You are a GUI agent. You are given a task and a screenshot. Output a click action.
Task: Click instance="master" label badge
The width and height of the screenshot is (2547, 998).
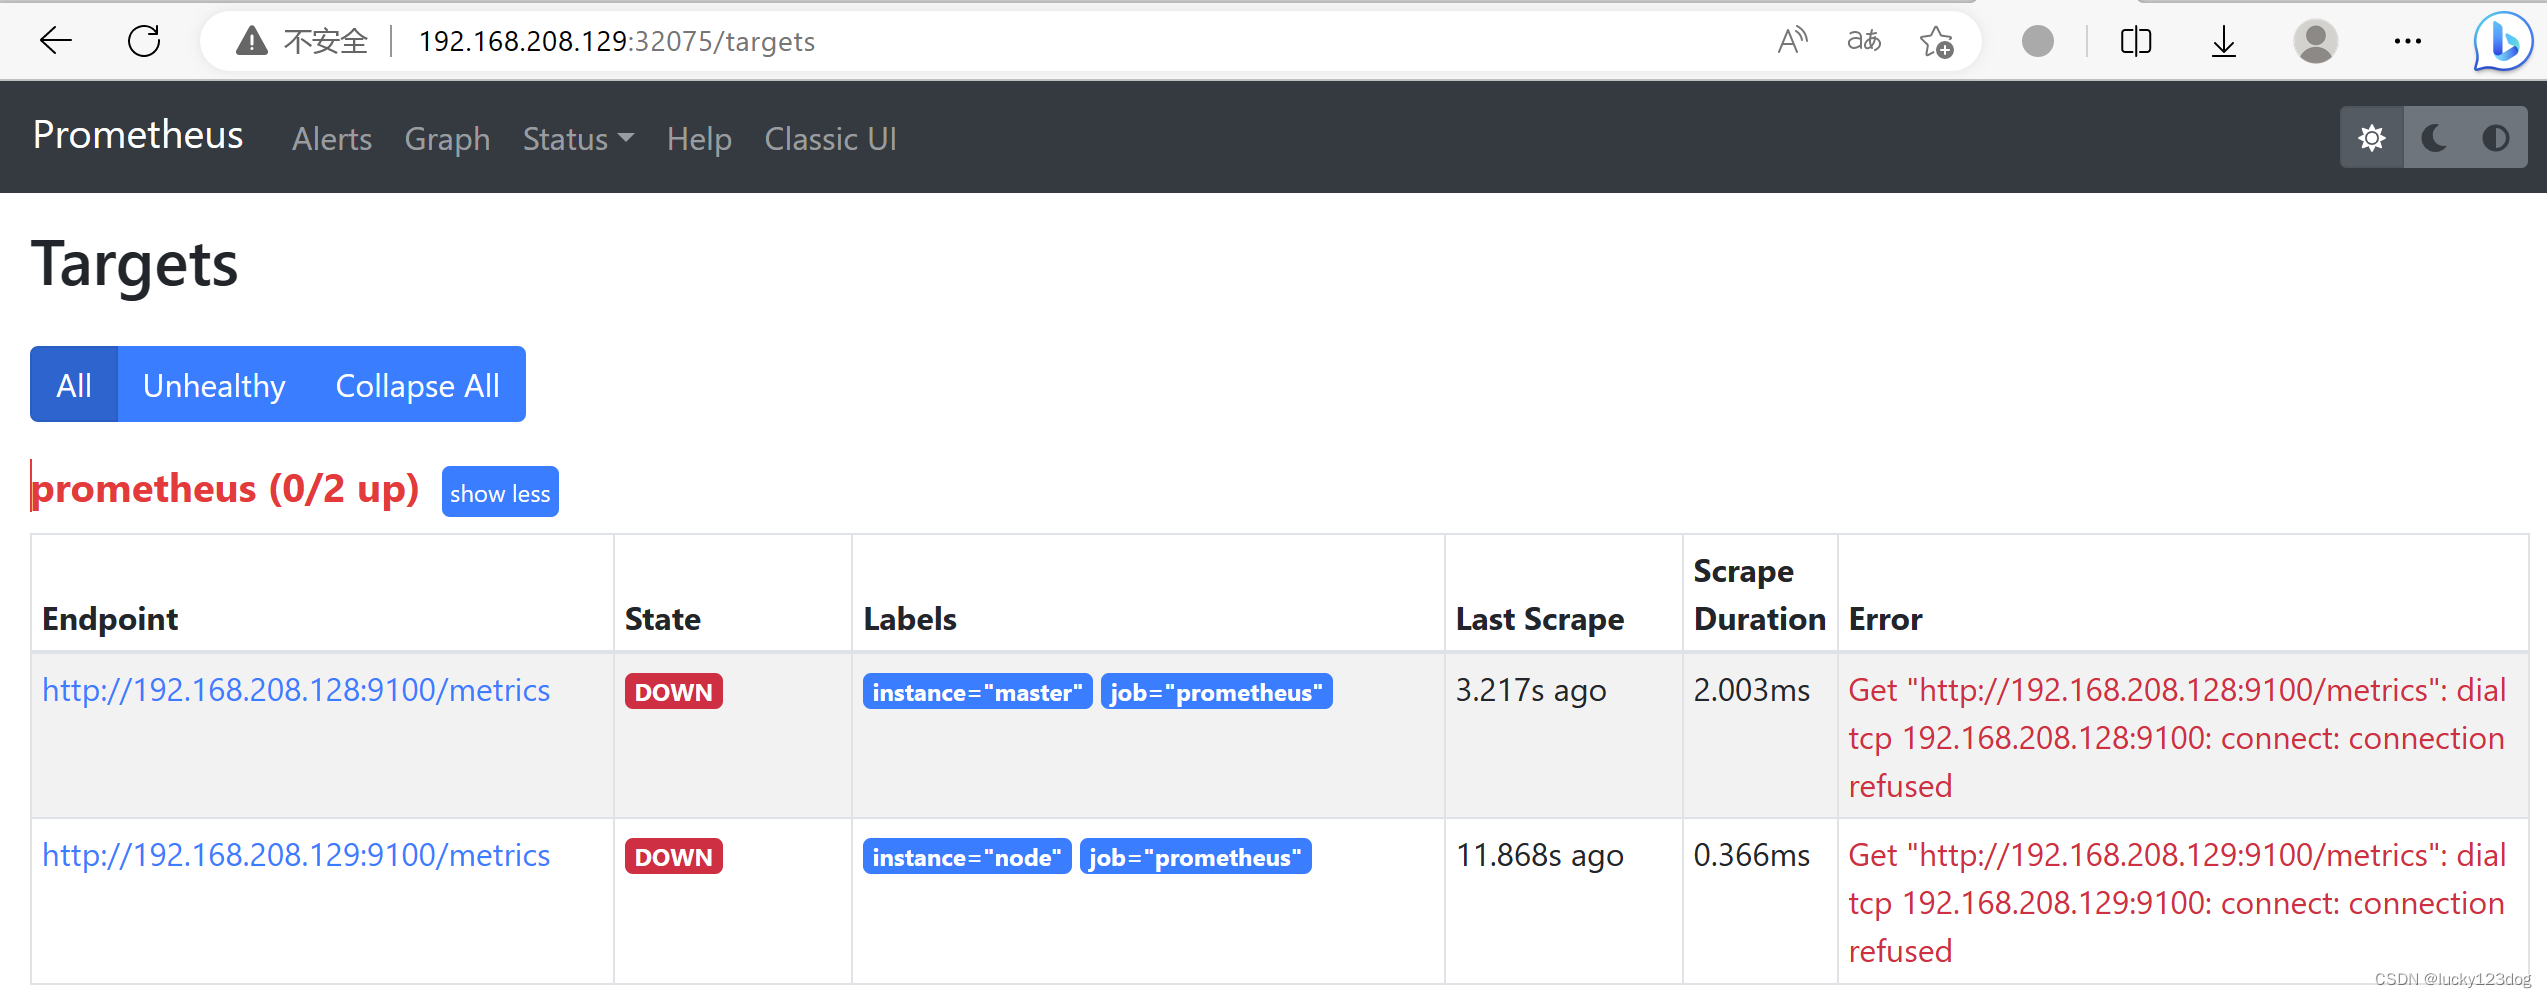(x=977, y=692)
